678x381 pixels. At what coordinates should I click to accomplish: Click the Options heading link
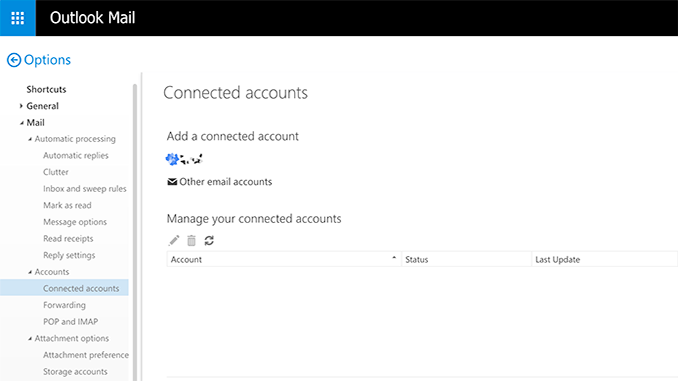[x=47, y=60]
